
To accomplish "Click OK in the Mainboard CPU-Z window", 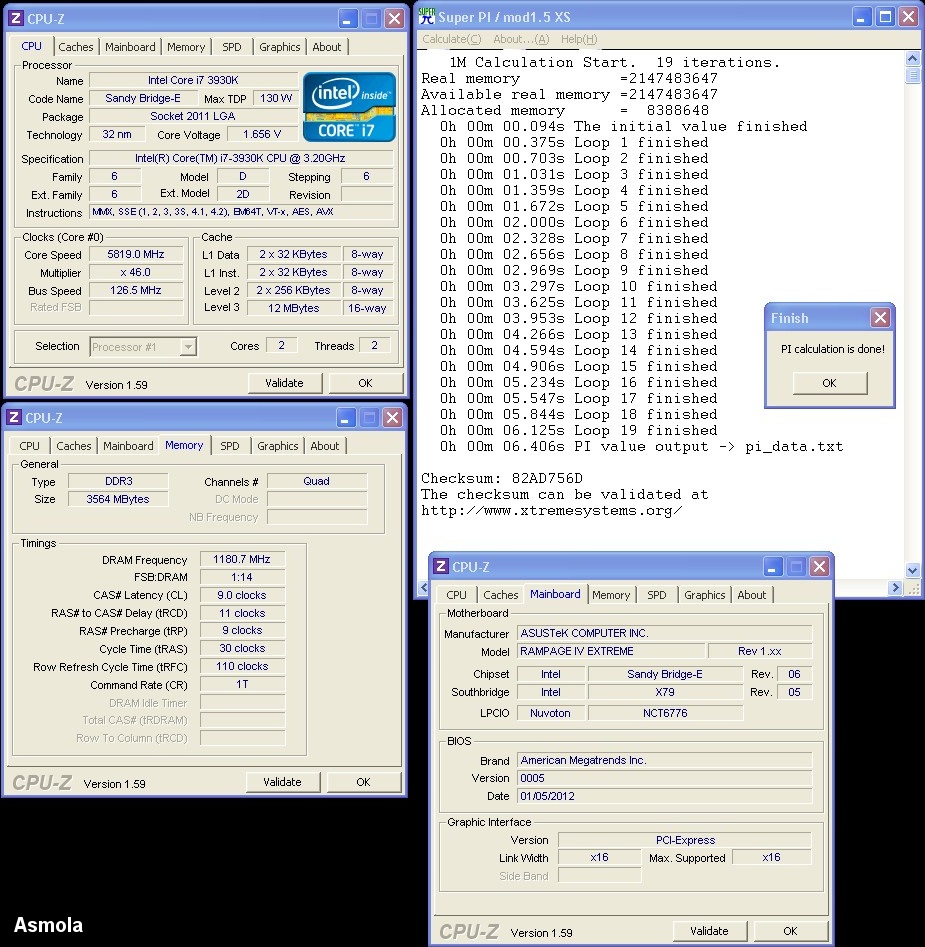I will point(790,931).
